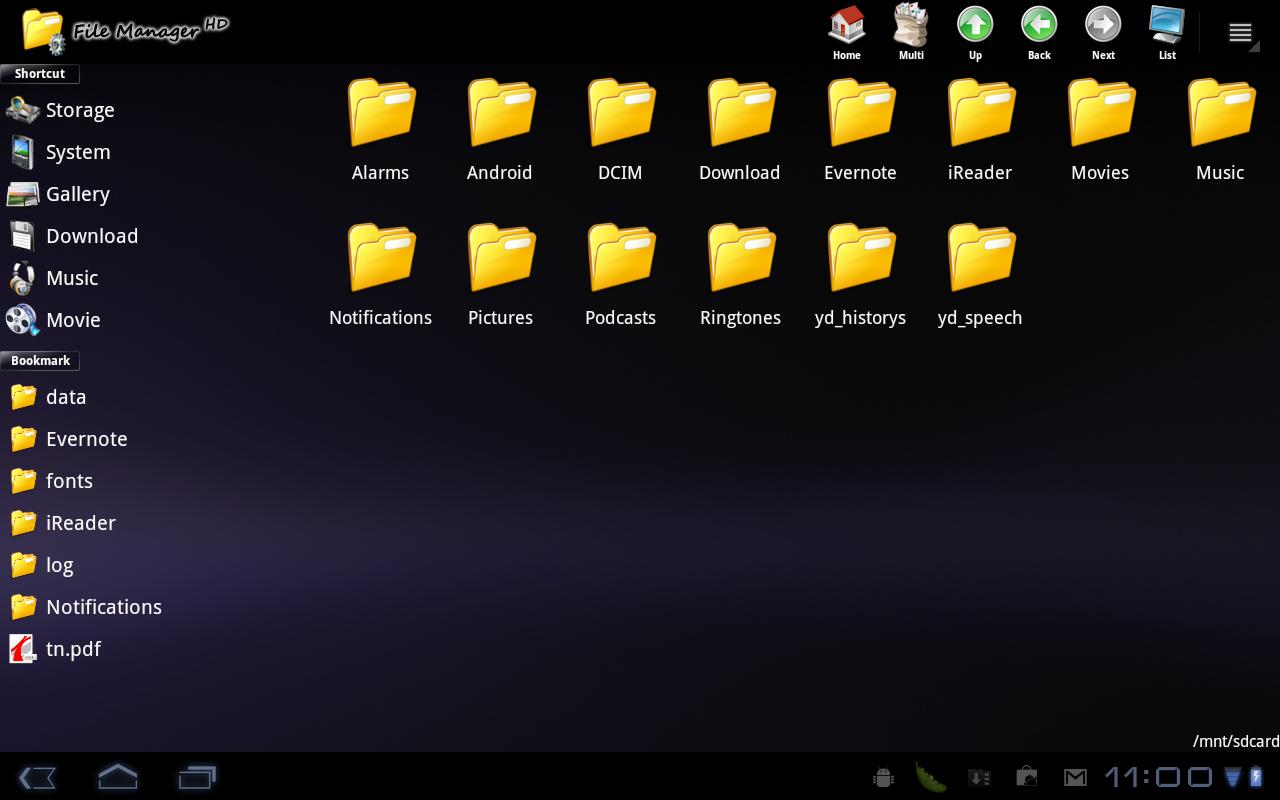The width and height of the screenshot is (1280, 800).
Task: Tap the recent apps button in system bar
Action: point(196,777)
